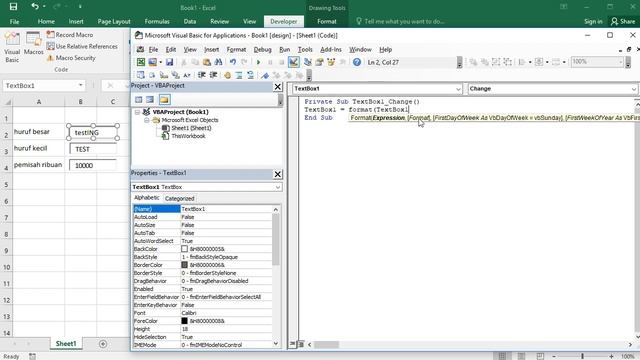Click View Object icon in Project panel
The height and width of the screenshot is (360, 640).
pyautogui.click(x=150, y=100)
